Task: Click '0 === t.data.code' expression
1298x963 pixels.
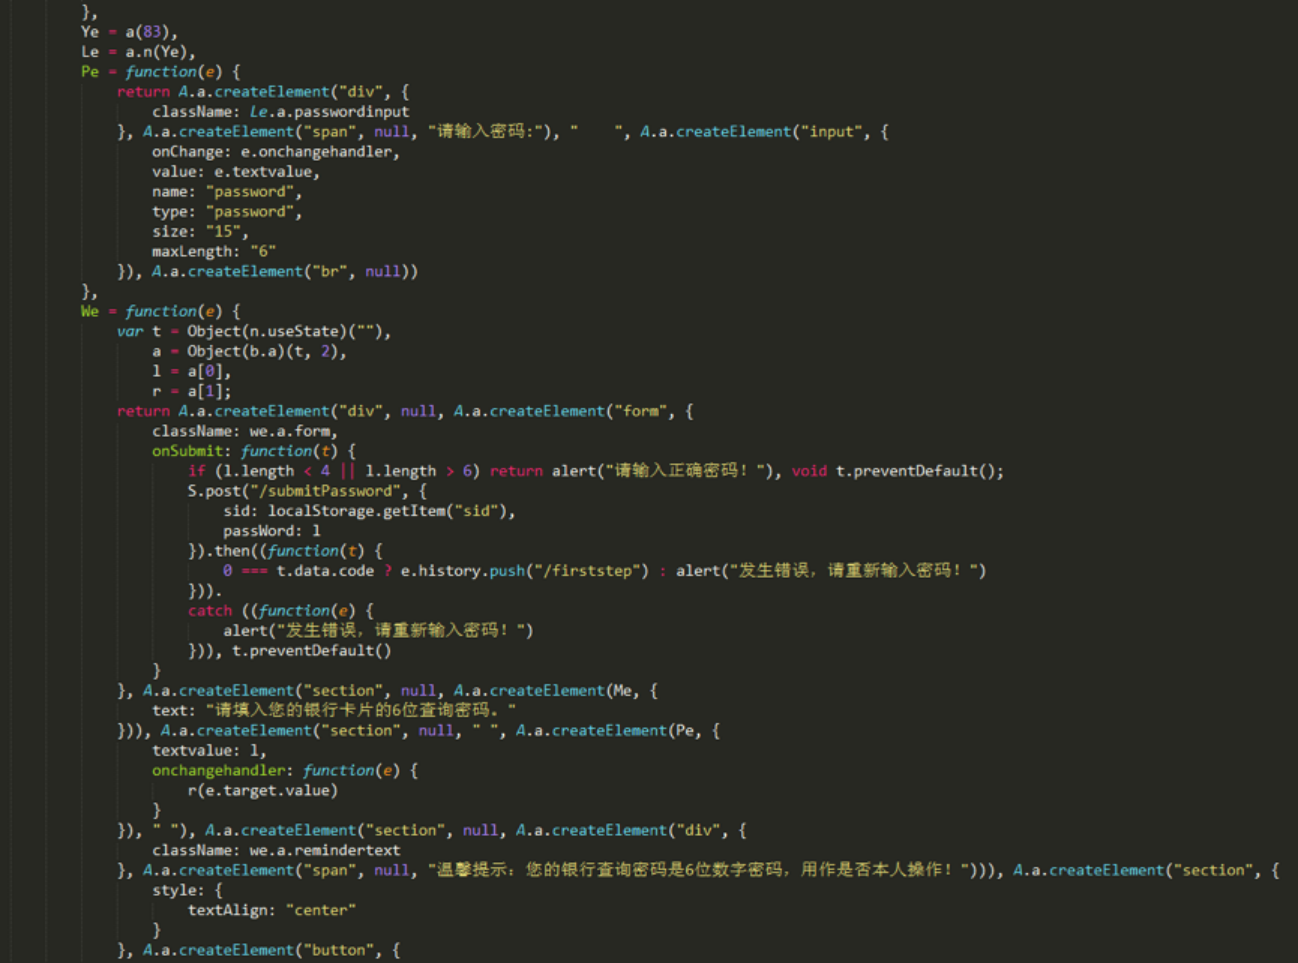Action: pyautogui.click(x=298, y=571)
